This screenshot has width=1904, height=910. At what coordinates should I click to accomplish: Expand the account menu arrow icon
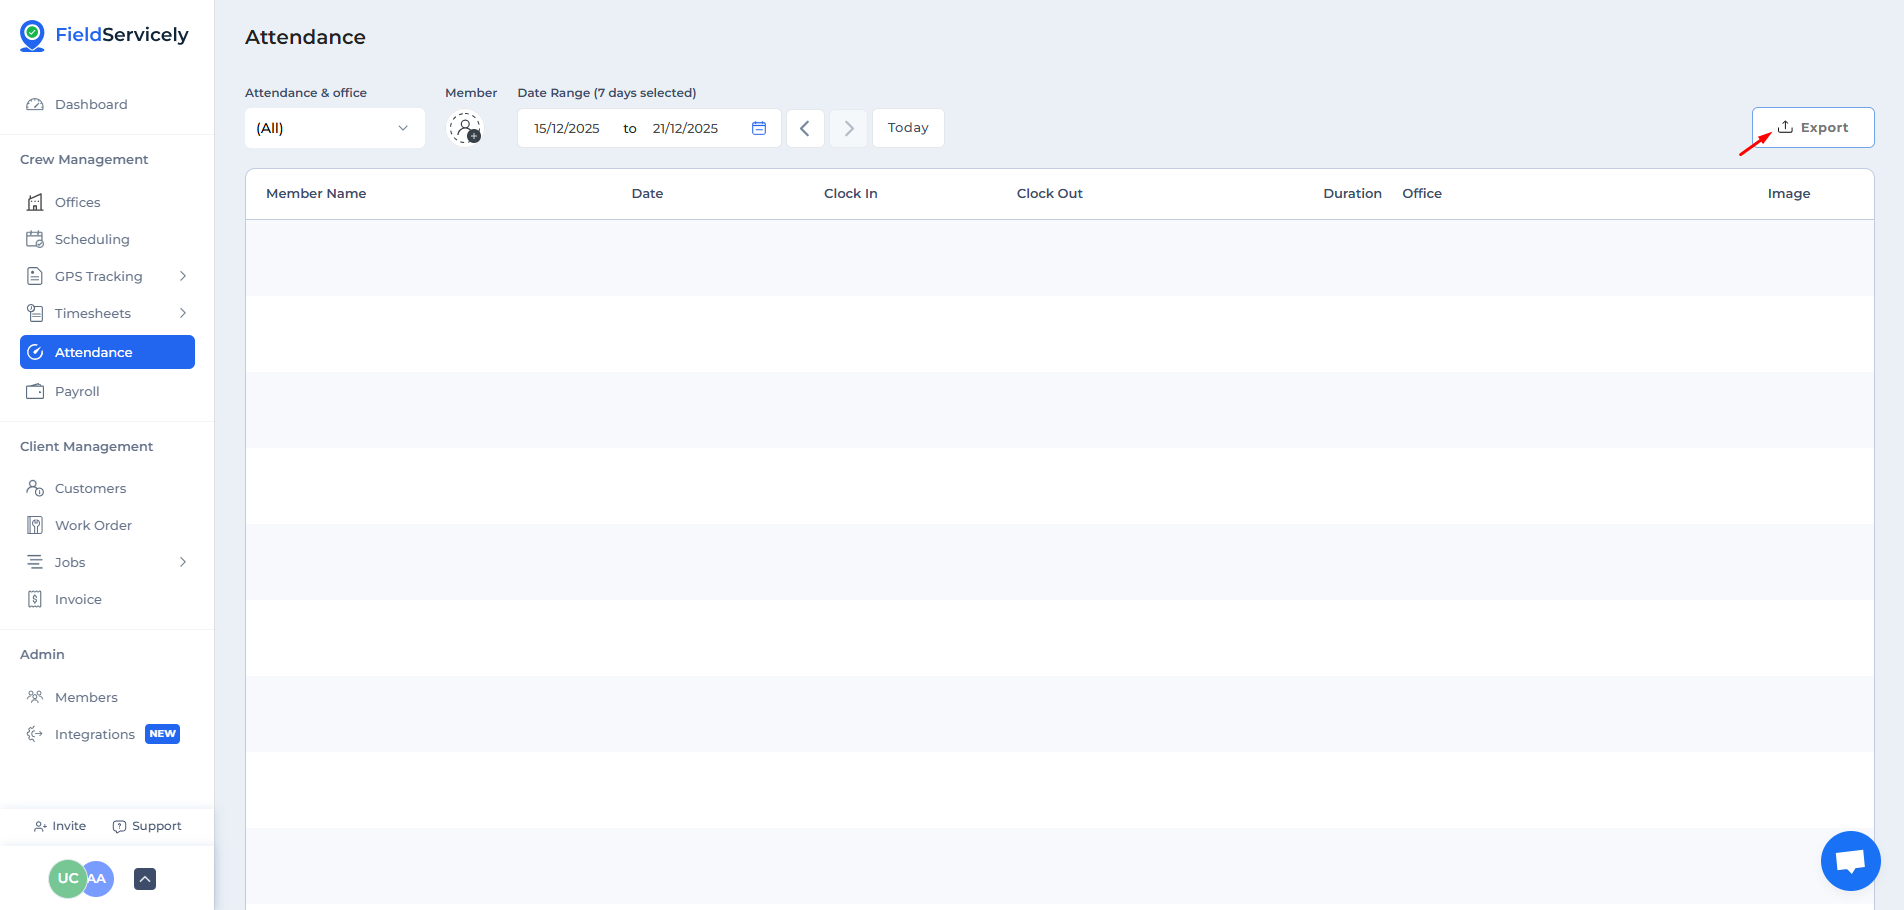tap(145, 879)
